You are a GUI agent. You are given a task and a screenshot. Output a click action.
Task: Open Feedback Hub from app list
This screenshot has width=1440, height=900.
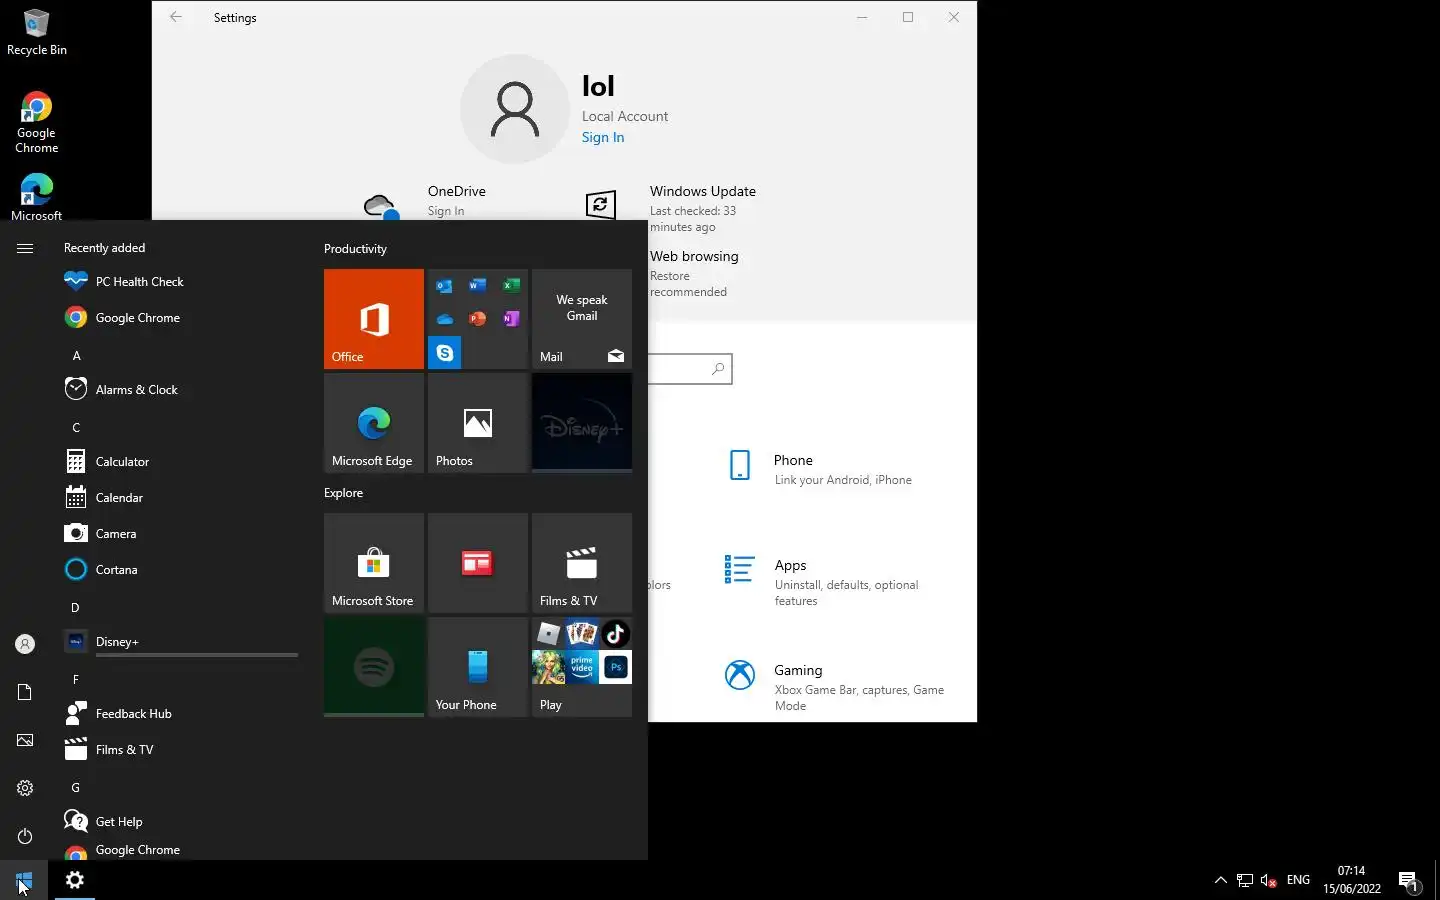tap(180, 714)
